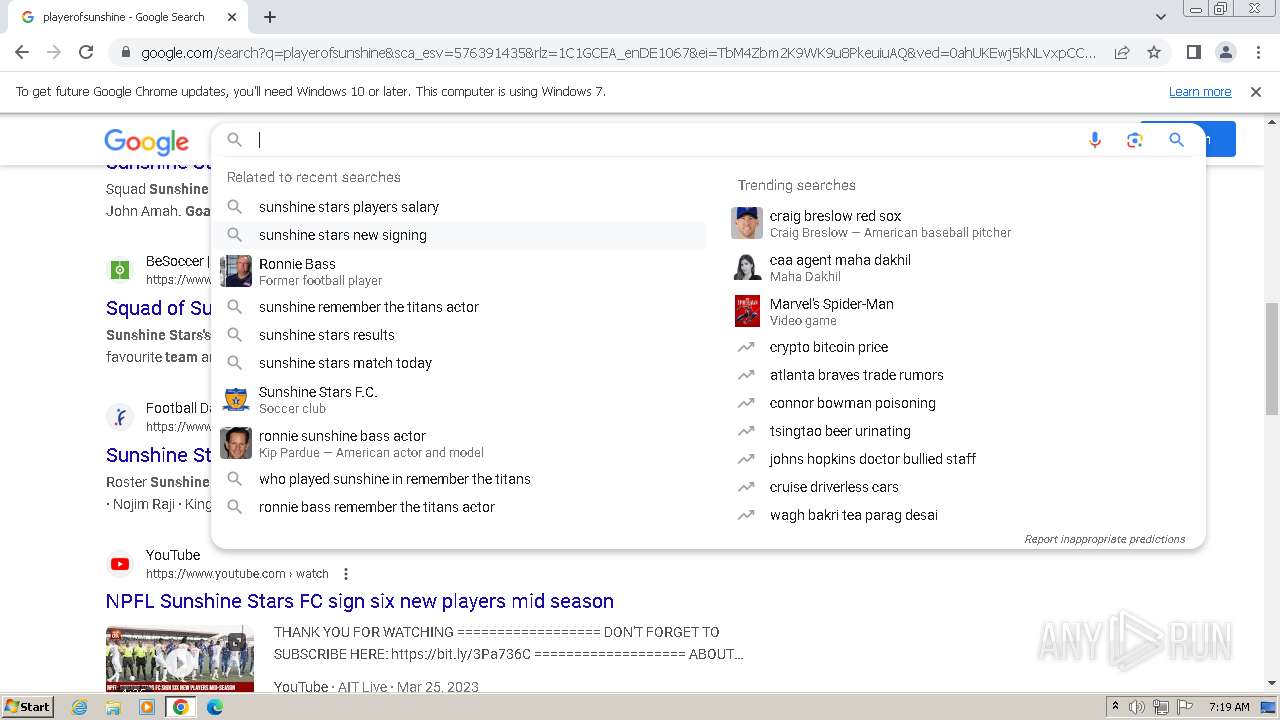Click the Chrome icon in the taskbar
1280x720 pixels.
coord(181,707)
